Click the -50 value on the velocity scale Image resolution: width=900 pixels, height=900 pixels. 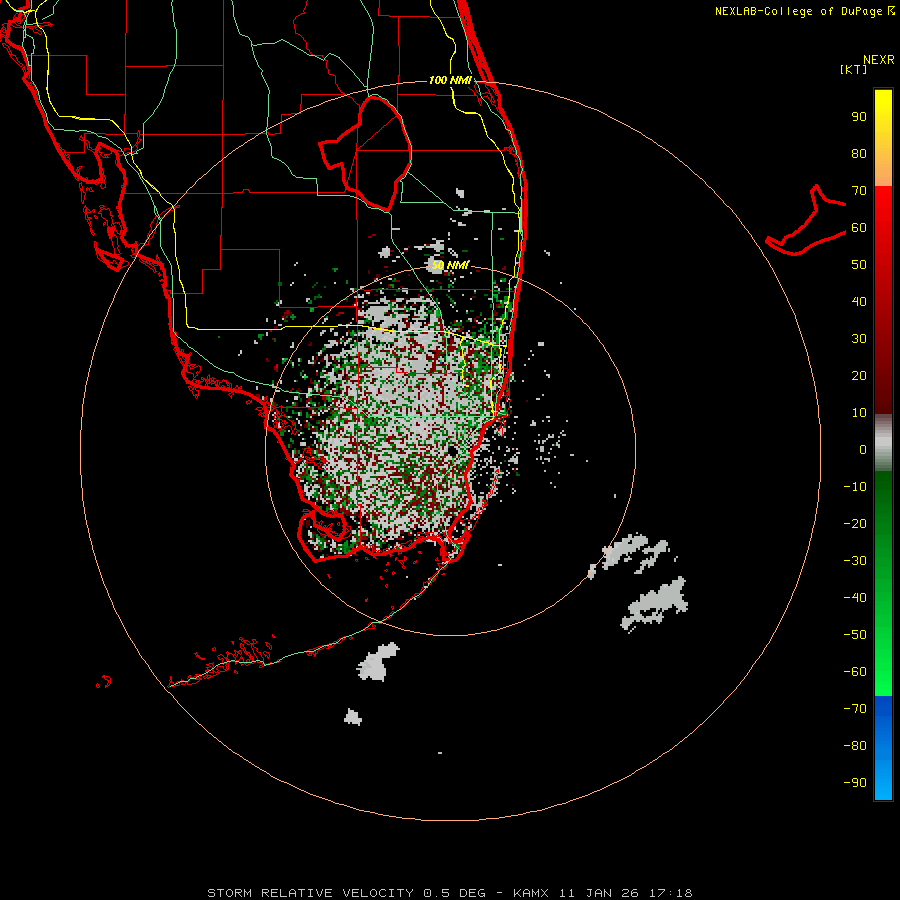[x=855, y=635]
